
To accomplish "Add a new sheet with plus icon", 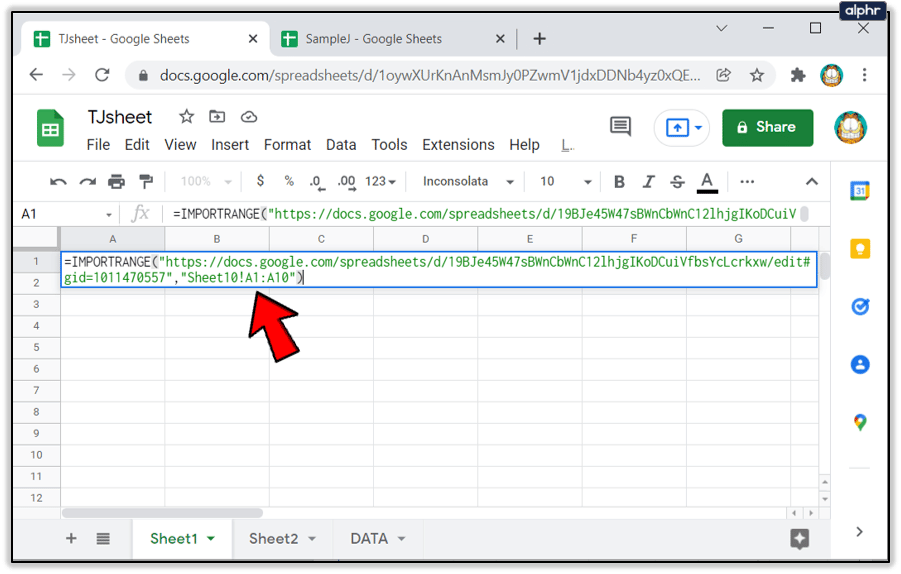I will click(x=71, y=538).
